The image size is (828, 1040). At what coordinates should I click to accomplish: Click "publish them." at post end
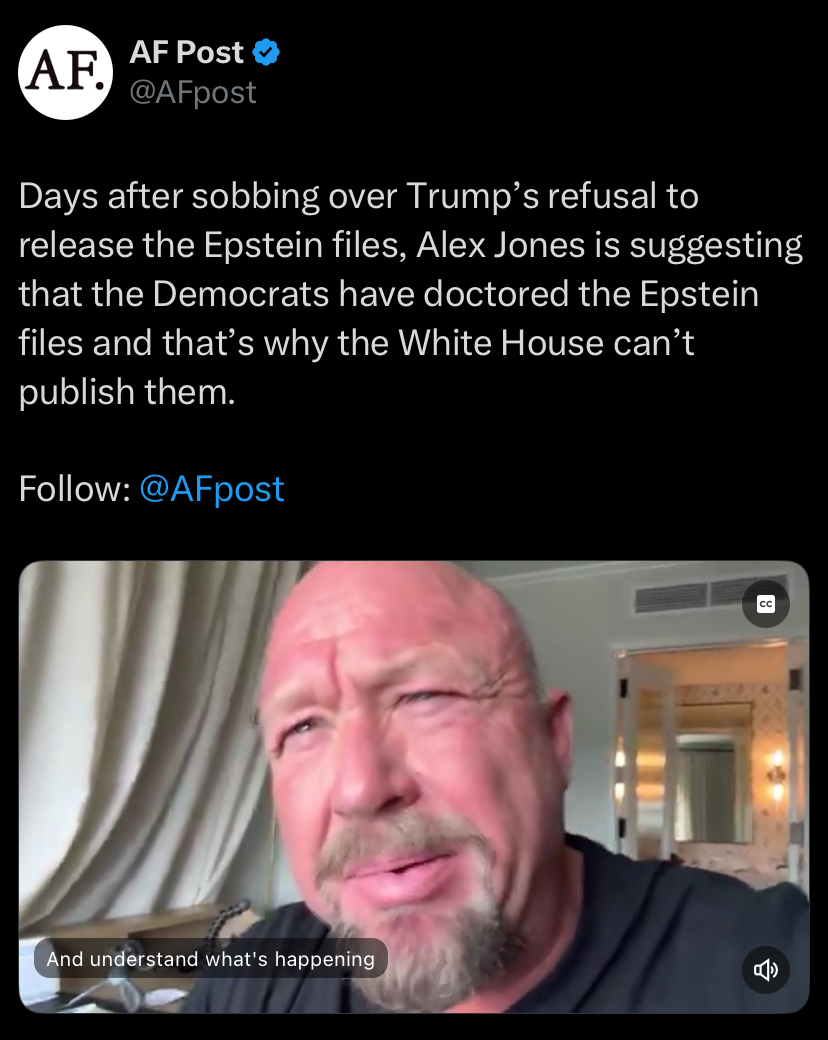127,391
